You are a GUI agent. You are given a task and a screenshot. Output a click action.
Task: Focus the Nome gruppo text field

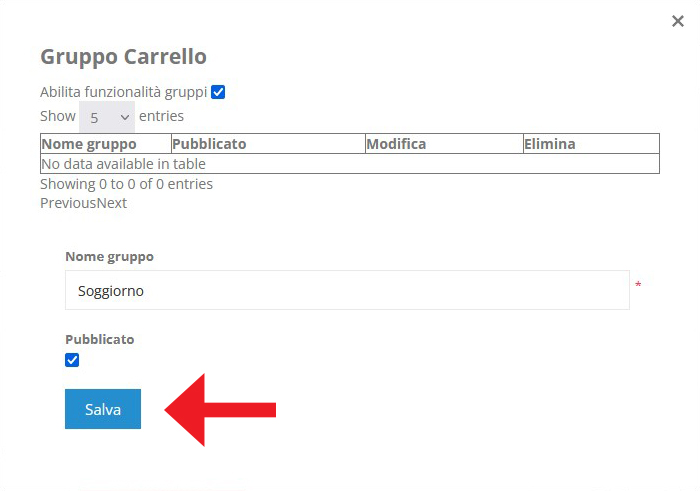[x=347, y=290]
